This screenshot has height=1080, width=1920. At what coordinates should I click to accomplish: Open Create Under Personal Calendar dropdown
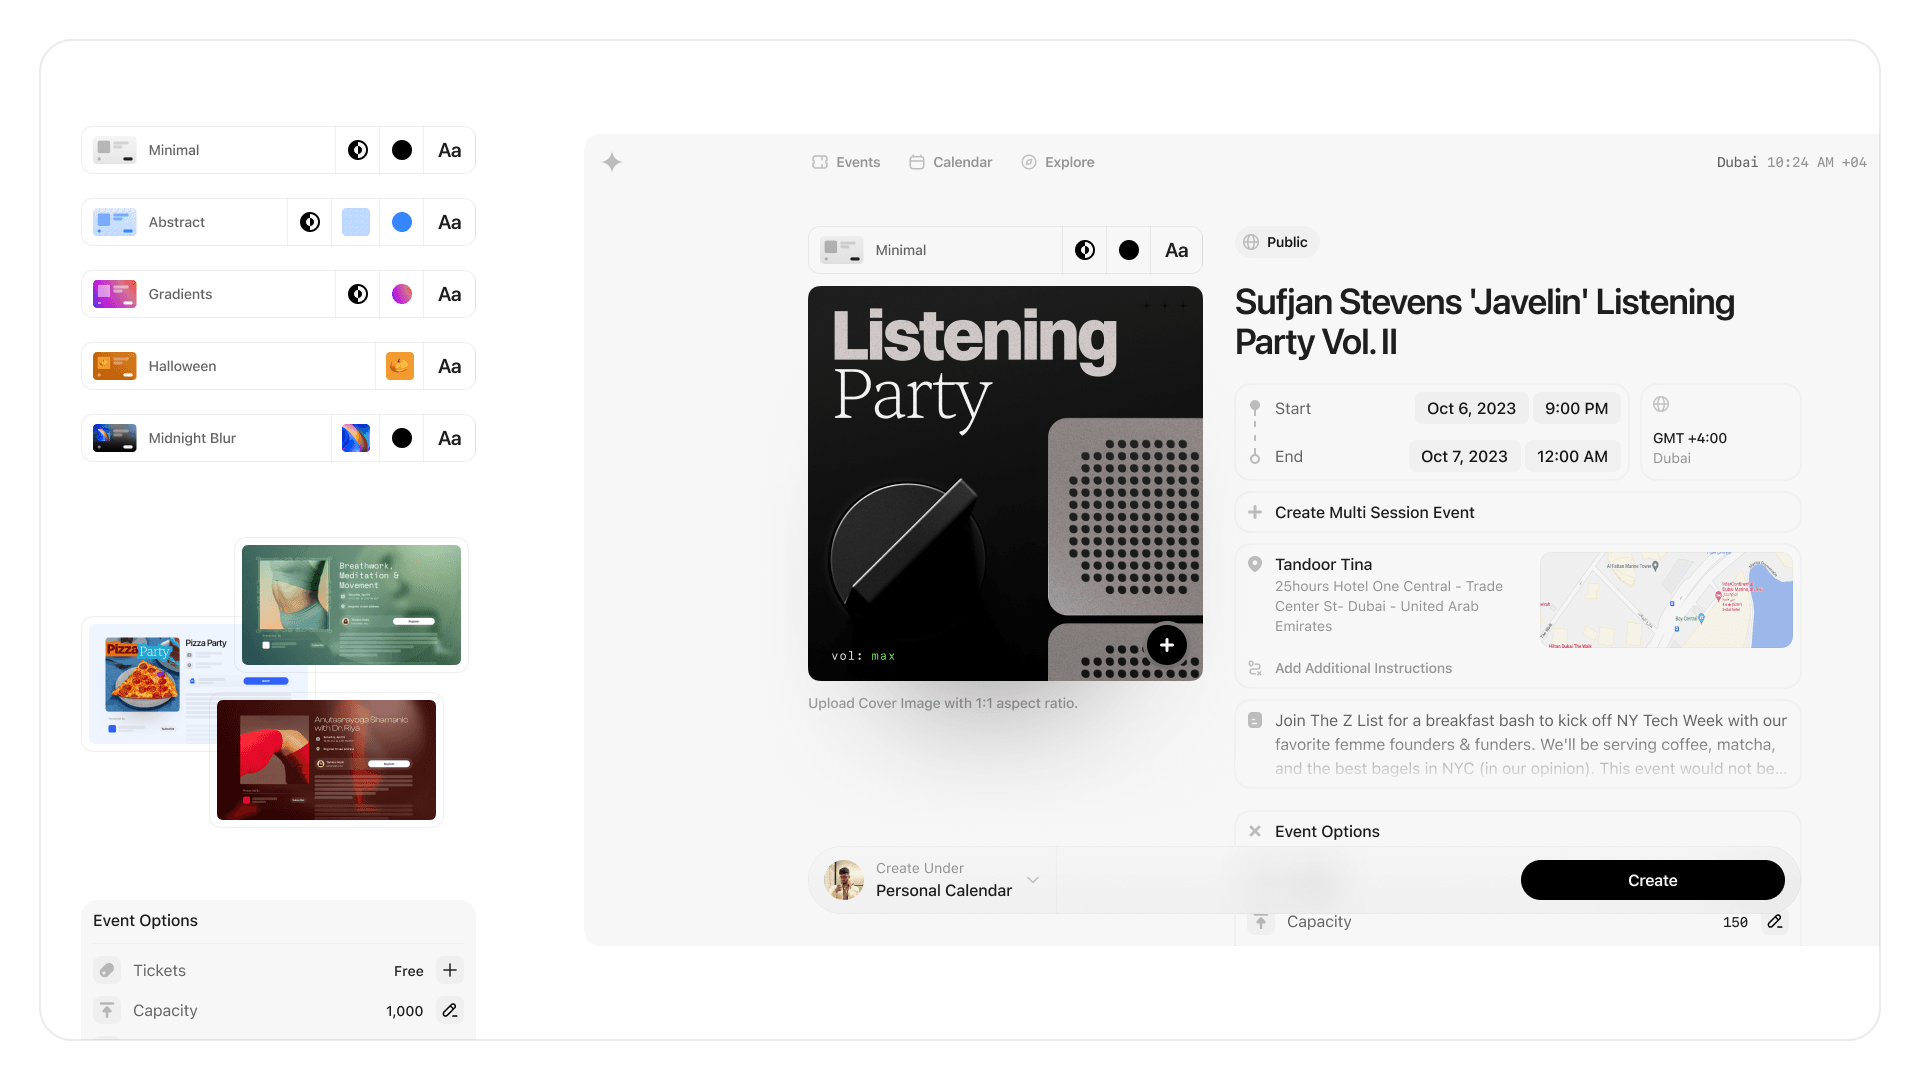(x=932, y=880)
